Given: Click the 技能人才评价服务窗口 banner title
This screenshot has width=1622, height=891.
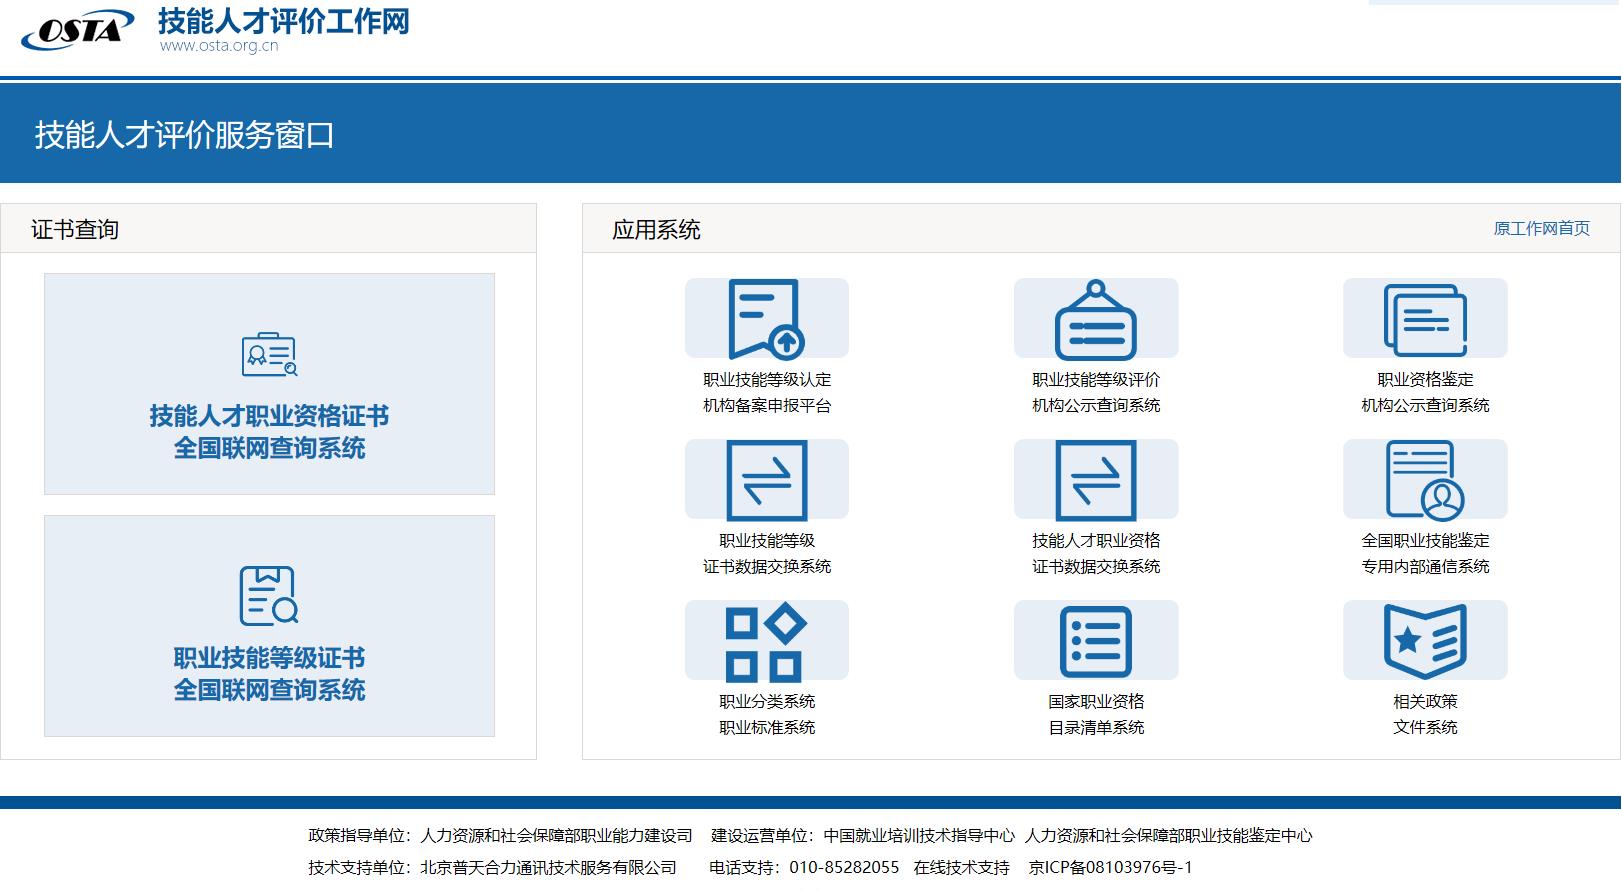Looking at the screenshot, I should click(185, 135).
